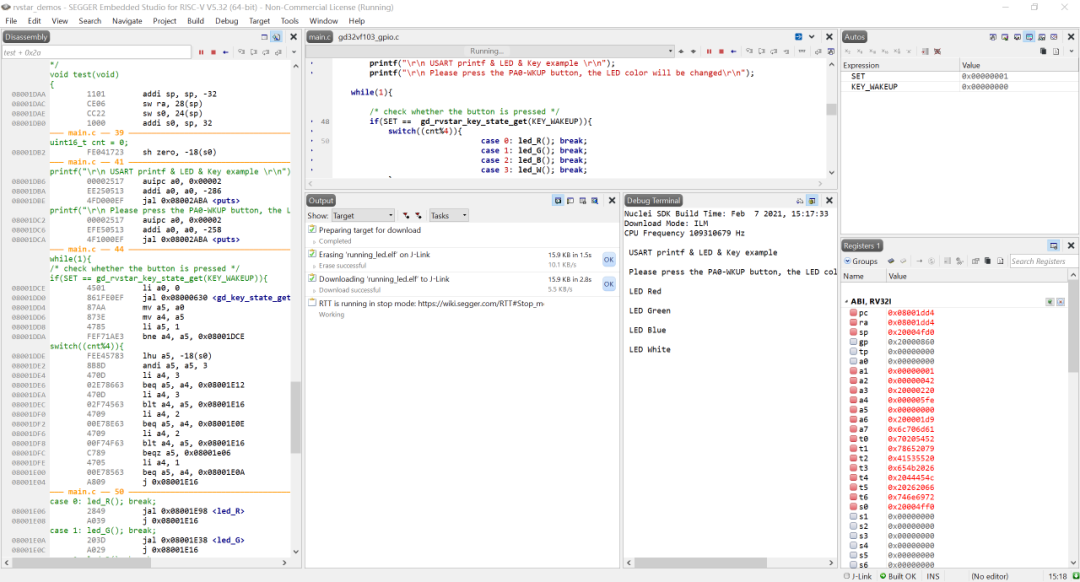Click OK for Downloading running_led.elf task
1080x582 pixels.
(609, 284)
